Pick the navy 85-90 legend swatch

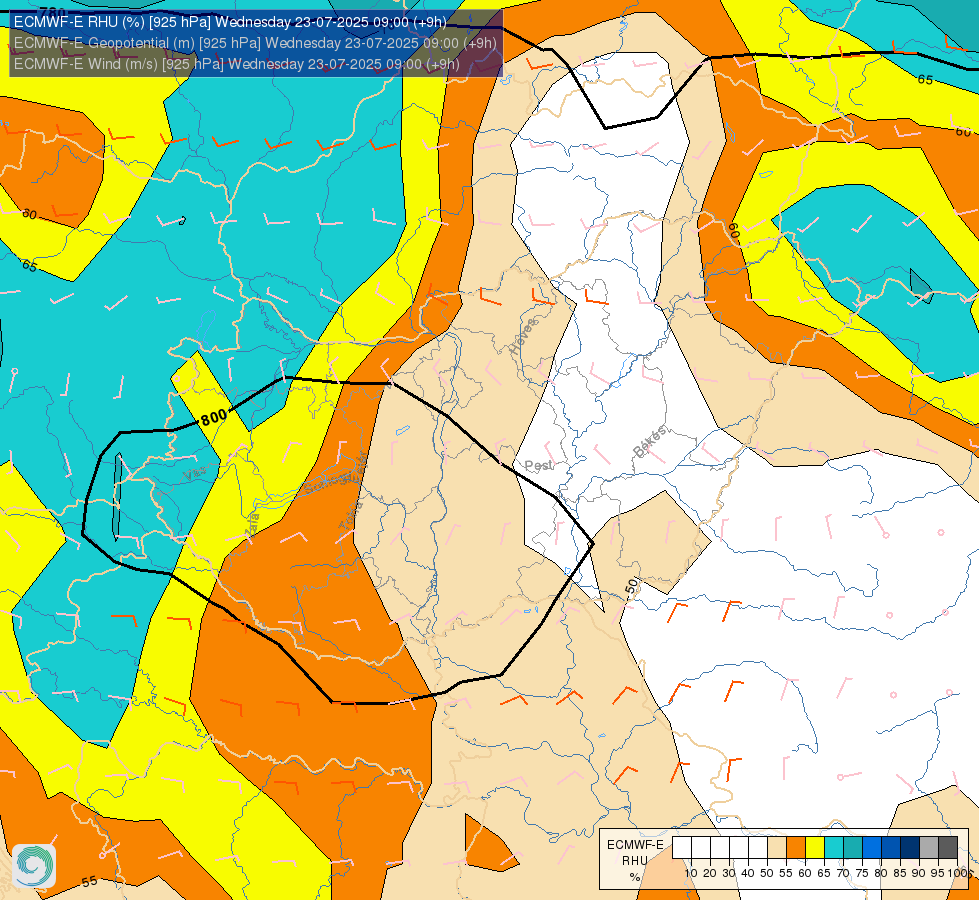tap(910, 848)
